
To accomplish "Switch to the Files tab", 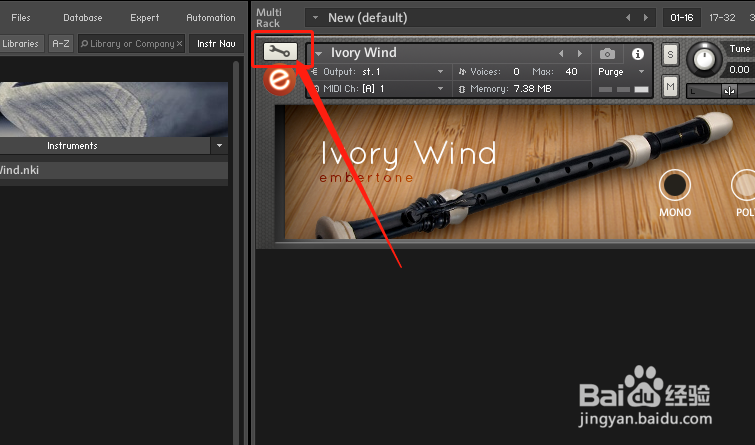I will pyautogui.click(x=21, y=18).
